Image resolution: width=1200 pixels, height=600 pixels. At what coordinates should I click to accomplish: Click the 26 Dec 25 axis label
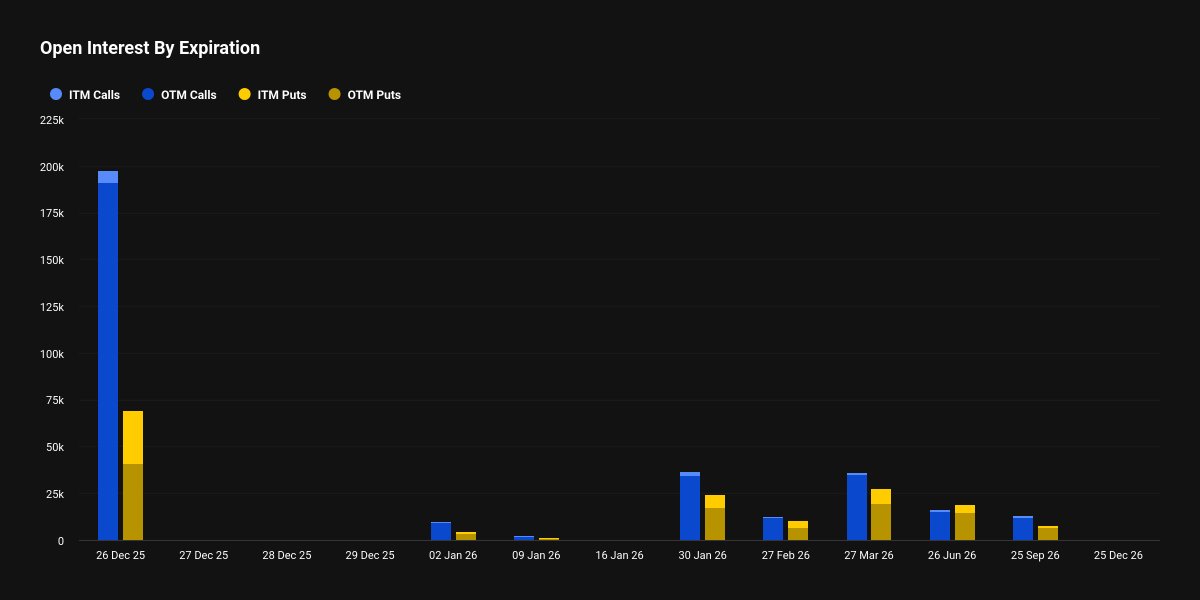pyautogui.click(x=120, y=555)
